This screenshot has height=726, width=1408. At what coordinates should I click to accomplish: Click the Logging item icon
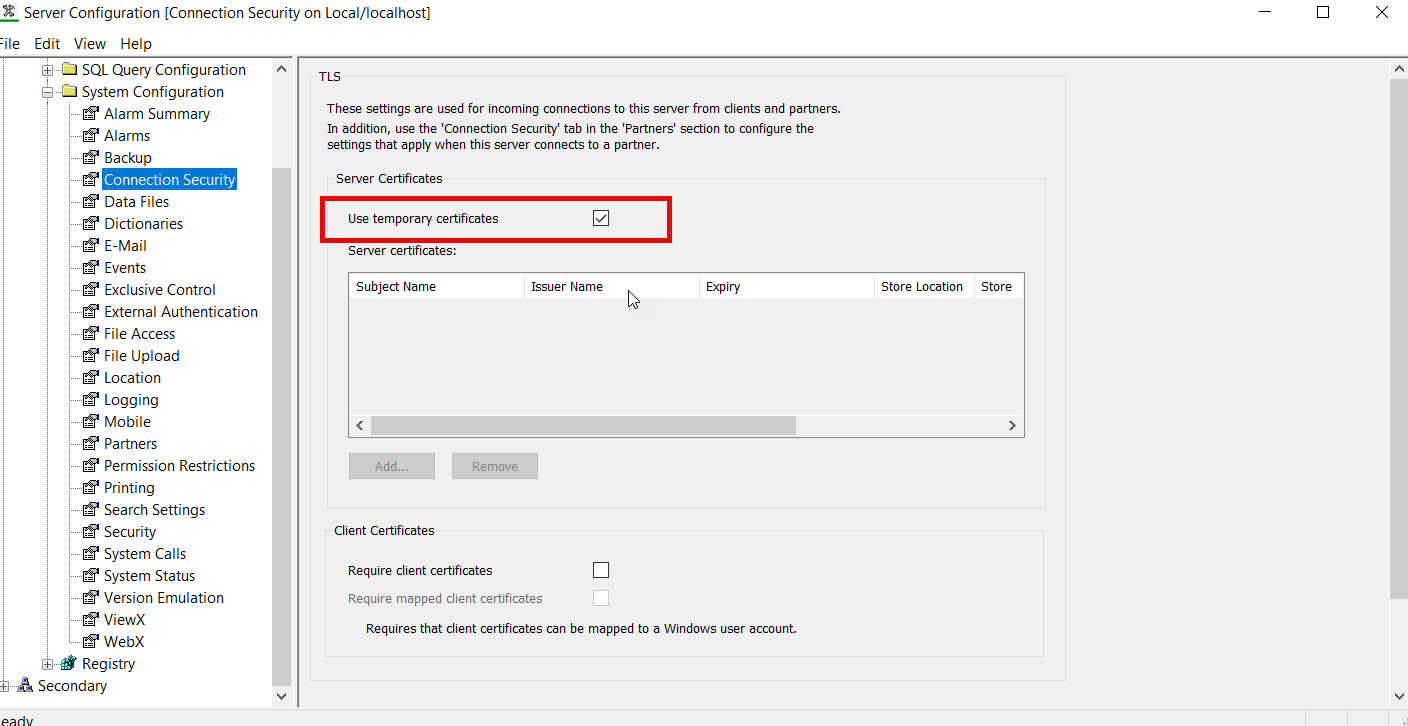point(90,400)
